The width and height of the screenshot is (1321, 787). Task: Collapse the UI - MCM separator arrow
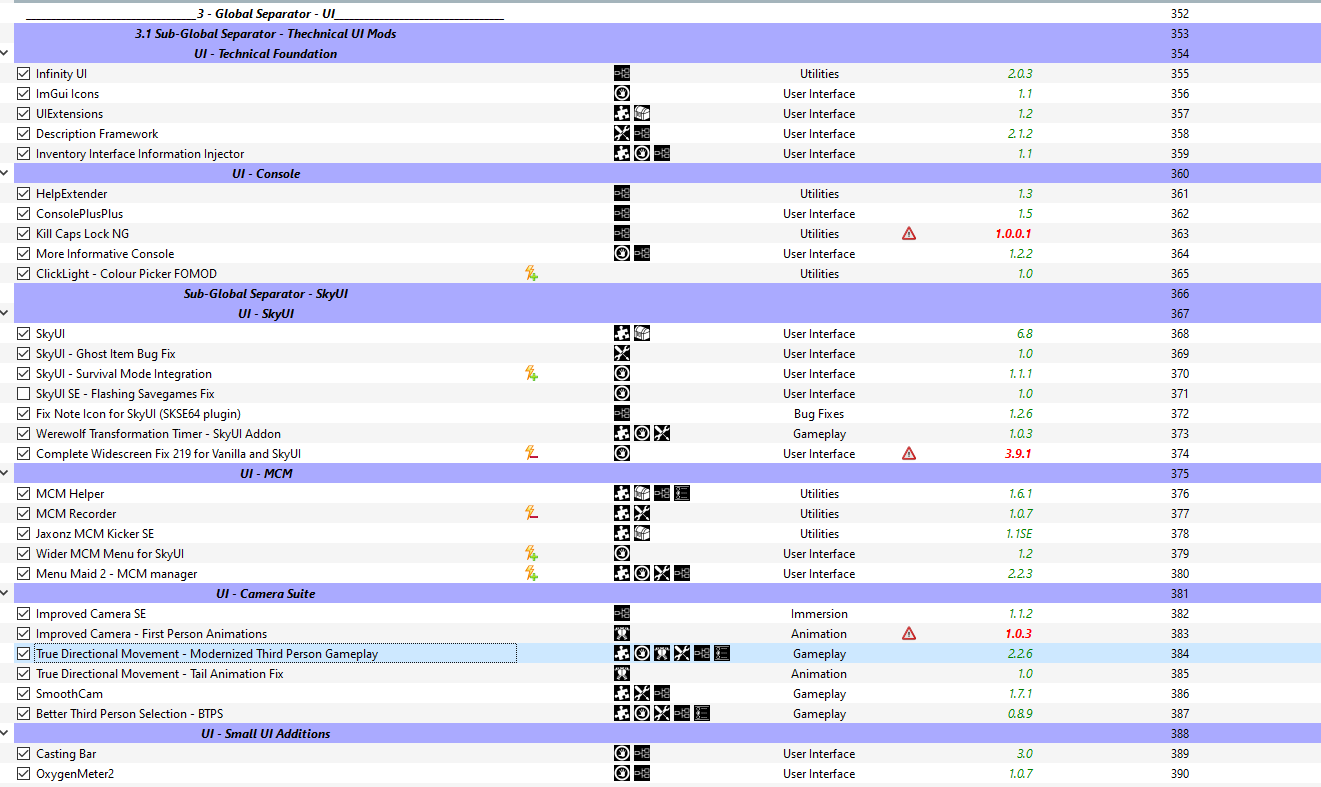click(x=5, y=474)
